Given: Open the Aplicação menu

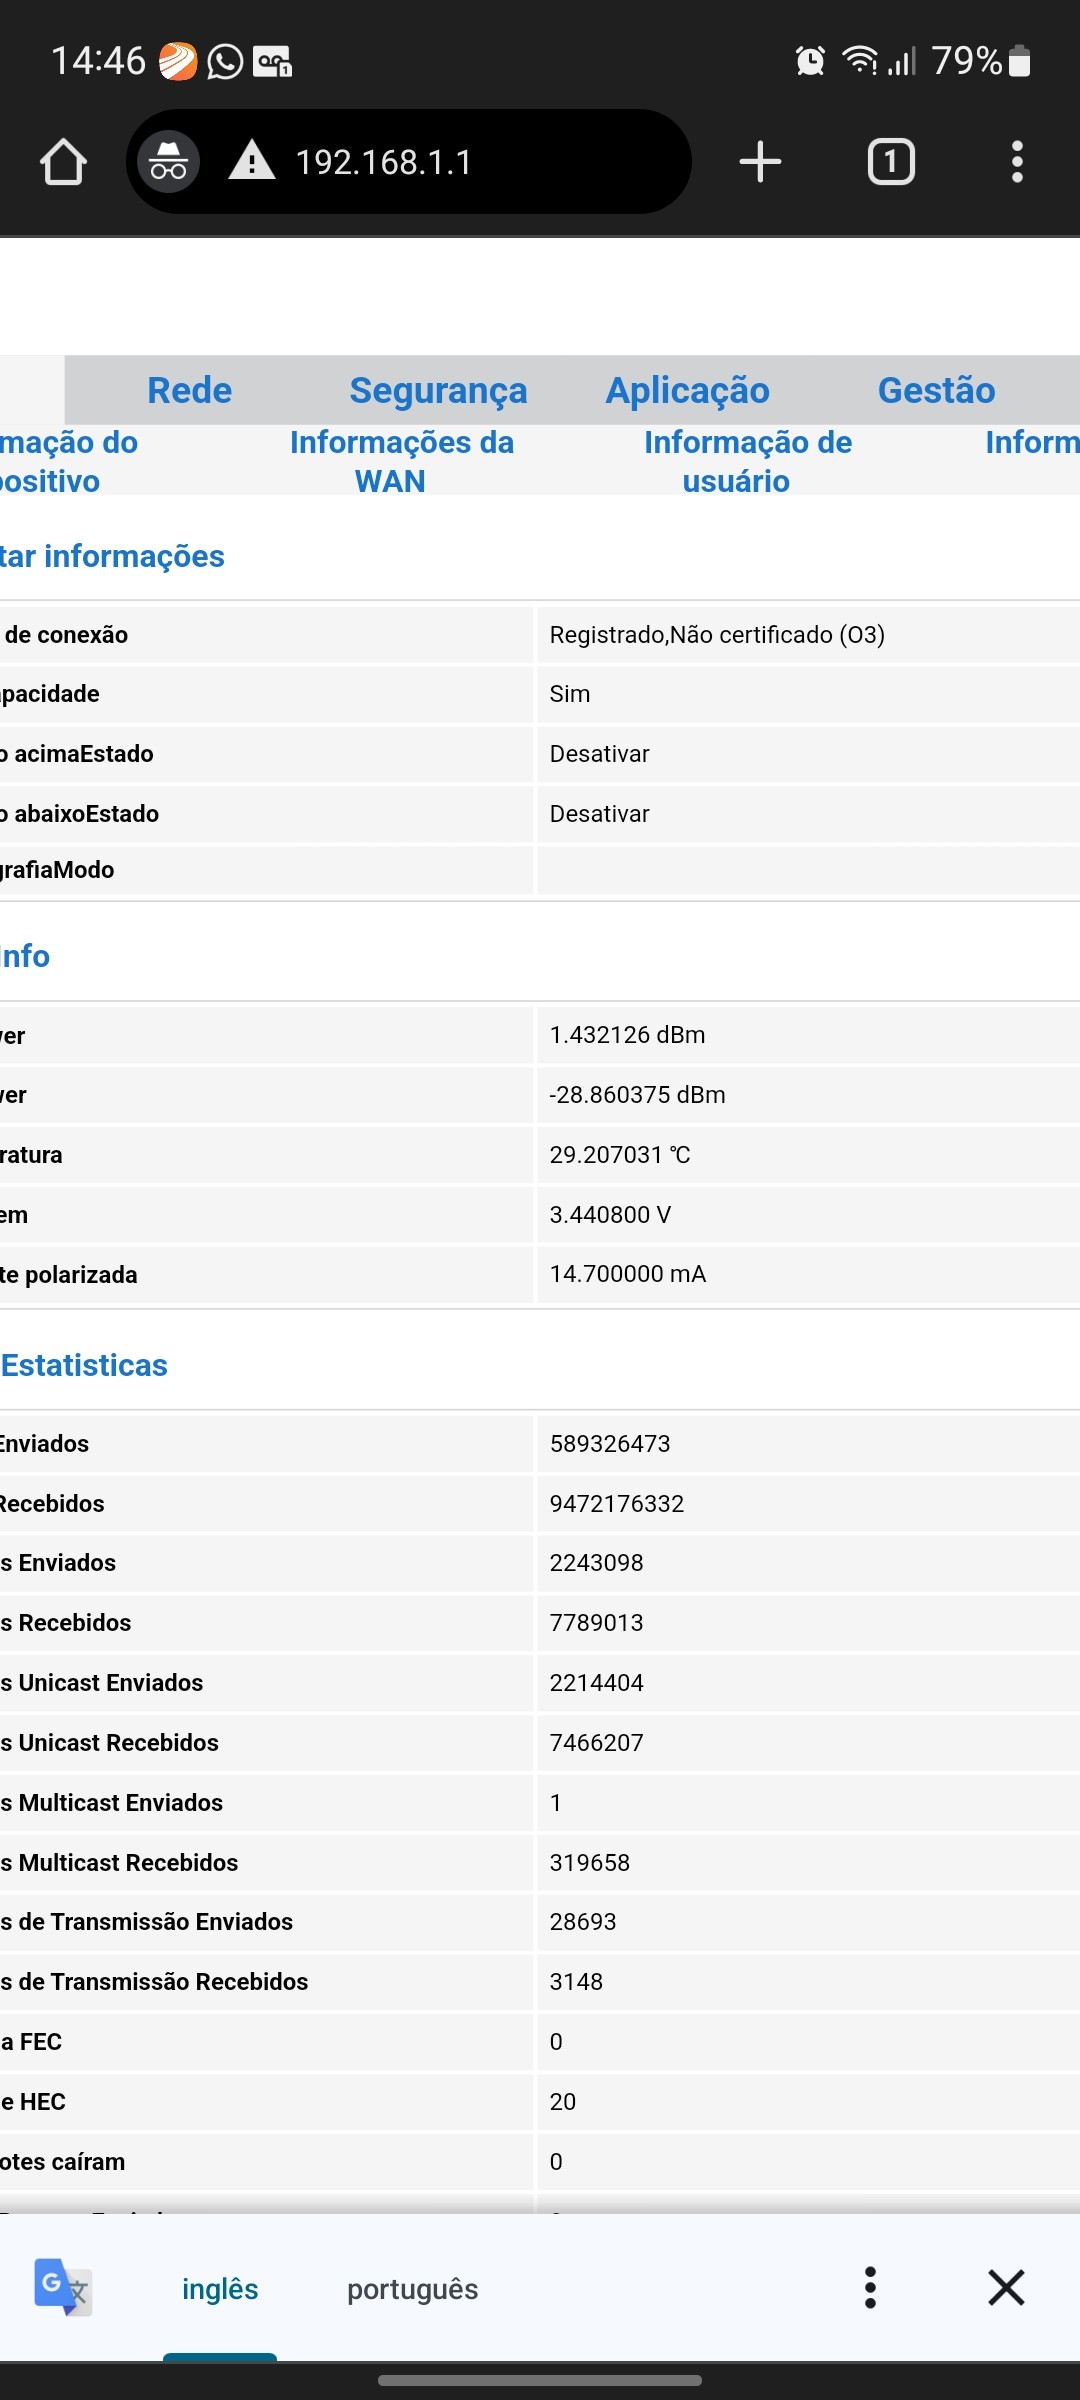Looking at the screenshot, I should tap(687, 390).
